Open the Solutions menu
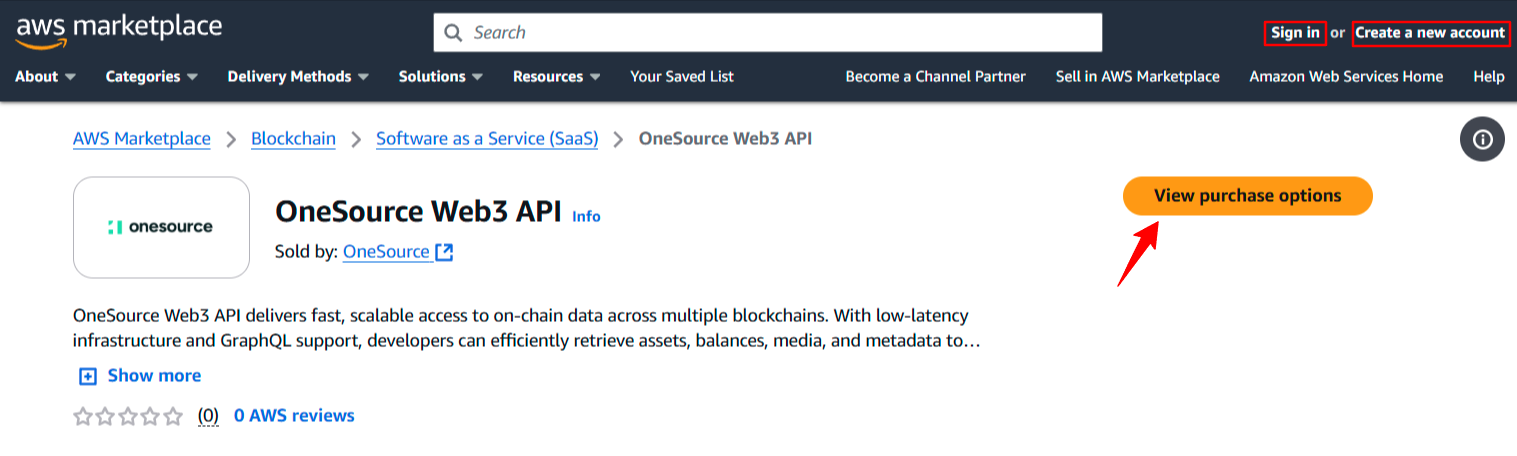This screenshot has height=456, width=1517. [441, 77]
